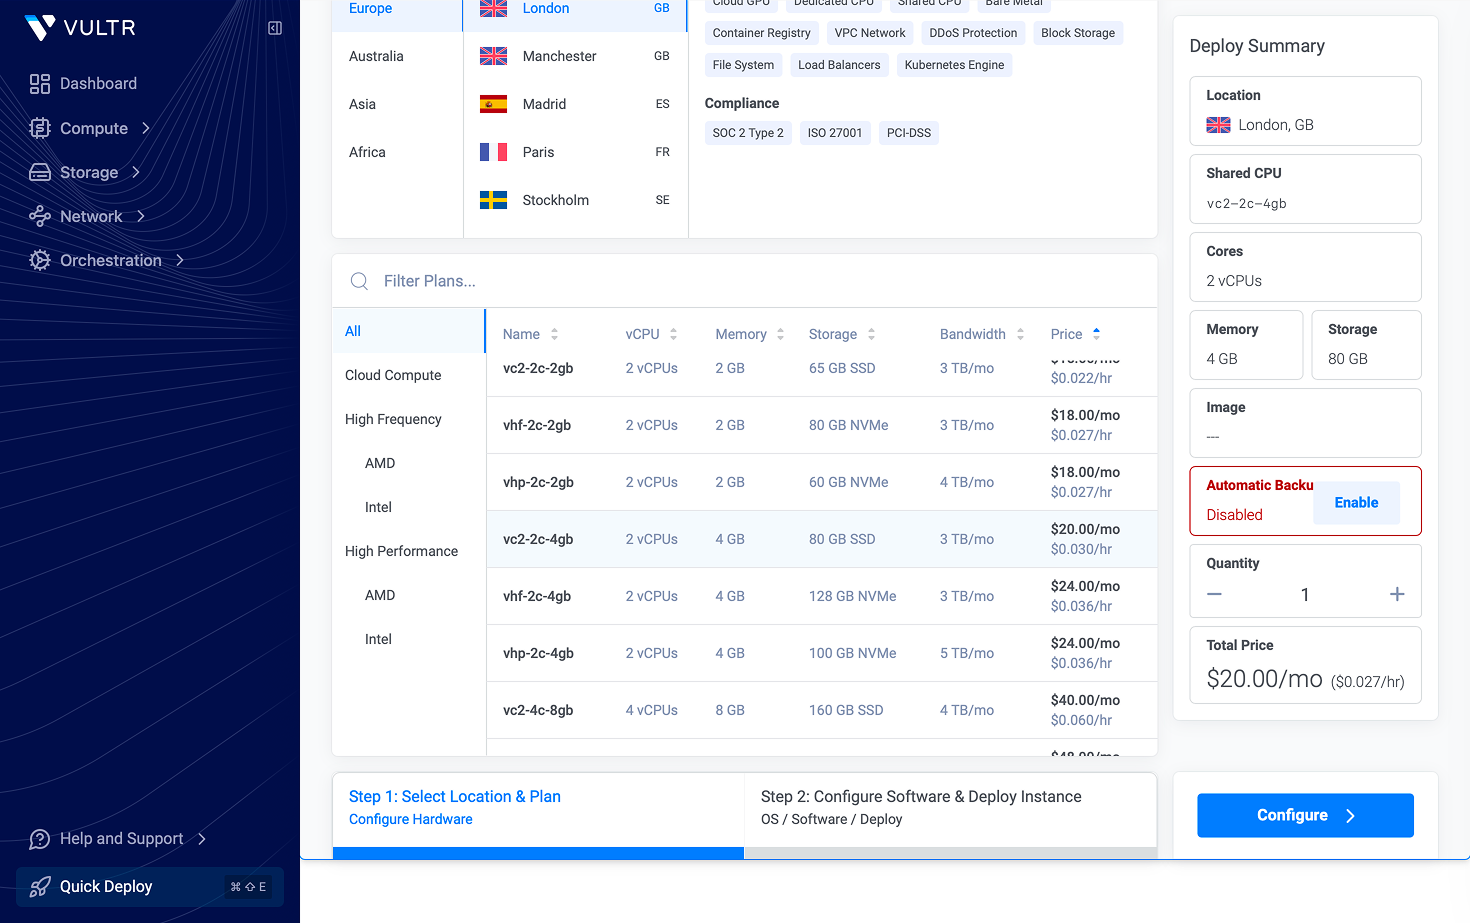1470x923 pixels.
Task: Select the All plans tab
Action: tap(409, 331)
